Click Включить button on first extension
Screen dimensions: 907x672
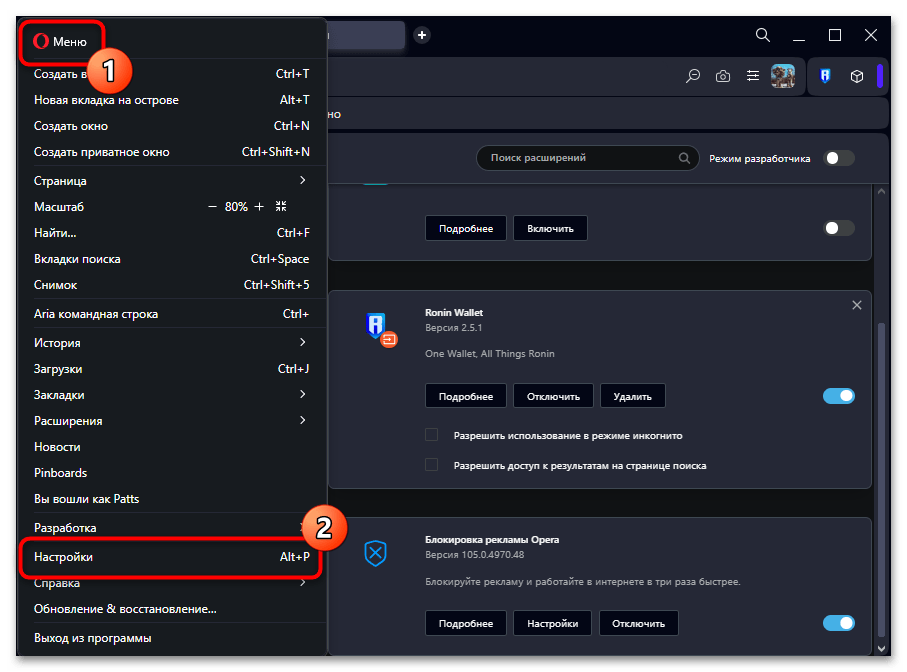point(550,228)
